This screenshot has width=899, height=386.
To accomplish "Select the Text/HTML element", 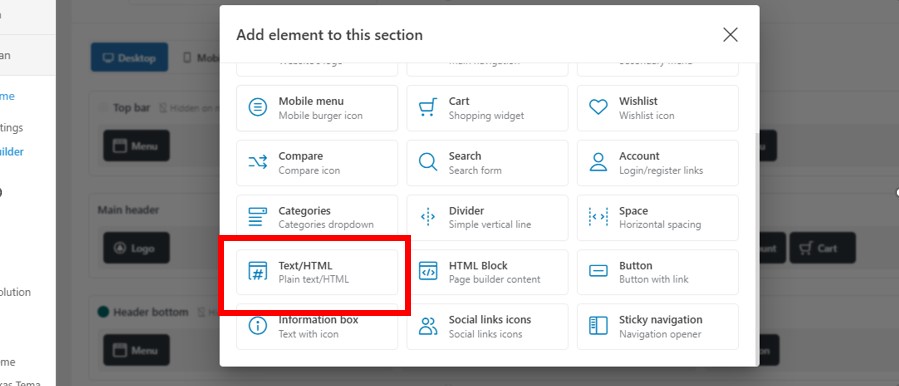I will pos(317,272).
